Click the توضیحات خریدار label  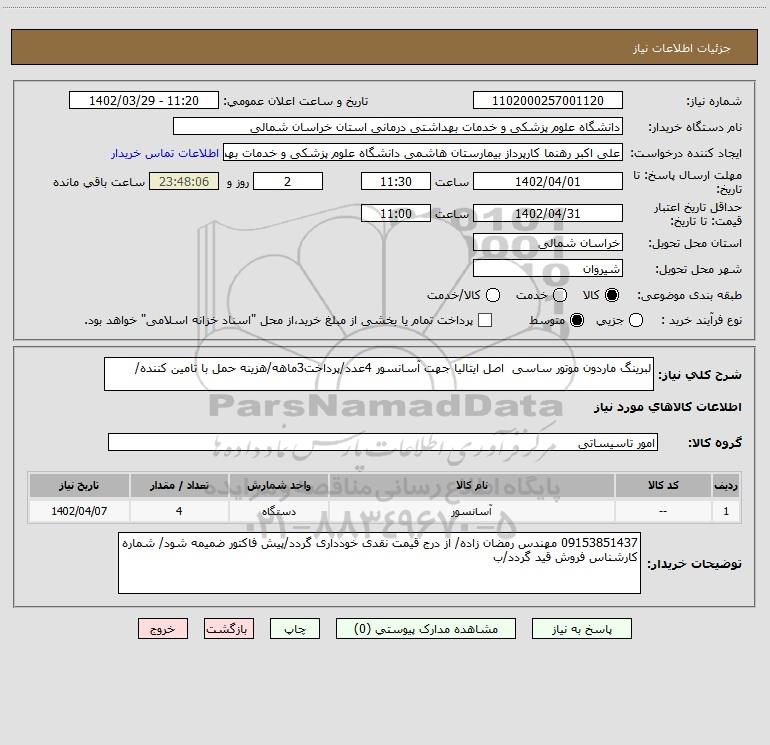pyautogui.click(x=694, y=564)
